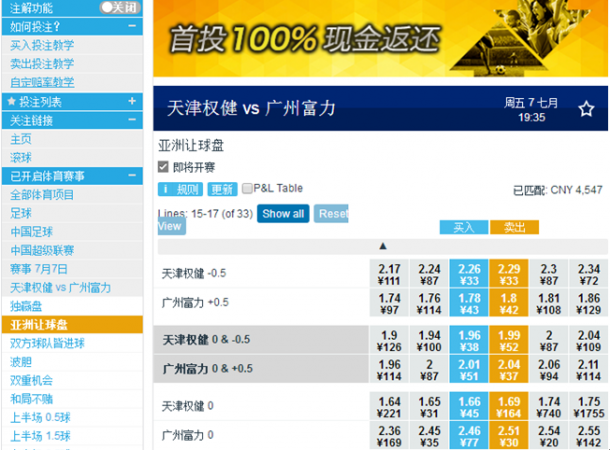Sell 天津权健 0 at 1.69
This screenshot has width=610, height=450.
509,406
